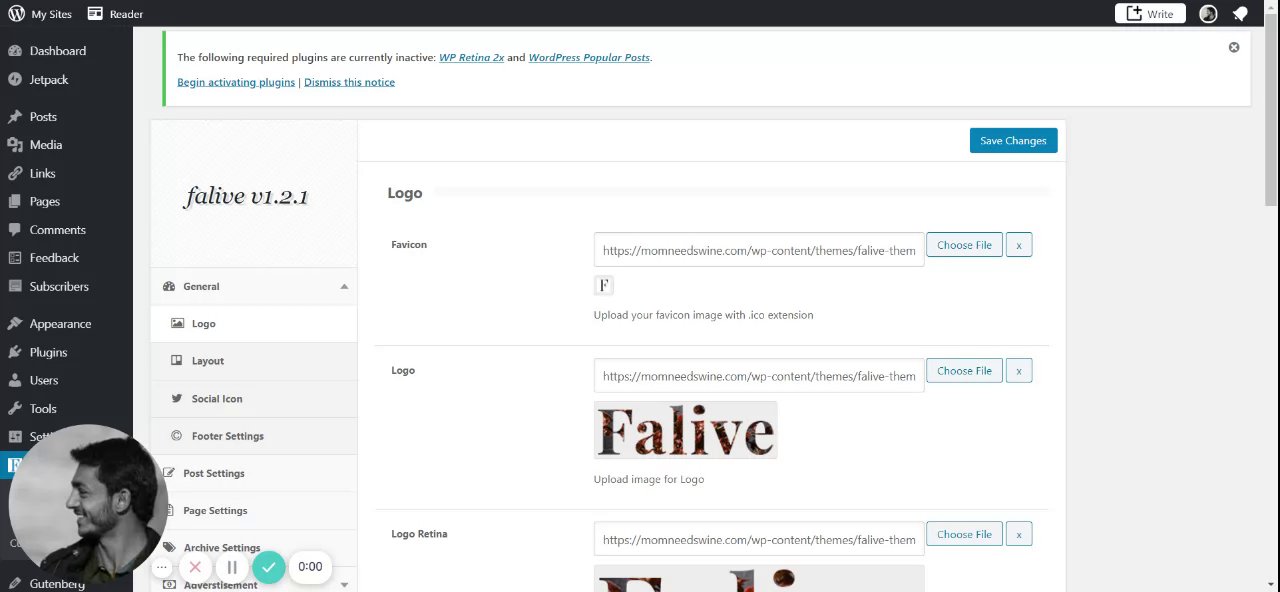
Task: Open the WordPress Popular Posts link
Action: 589,58
